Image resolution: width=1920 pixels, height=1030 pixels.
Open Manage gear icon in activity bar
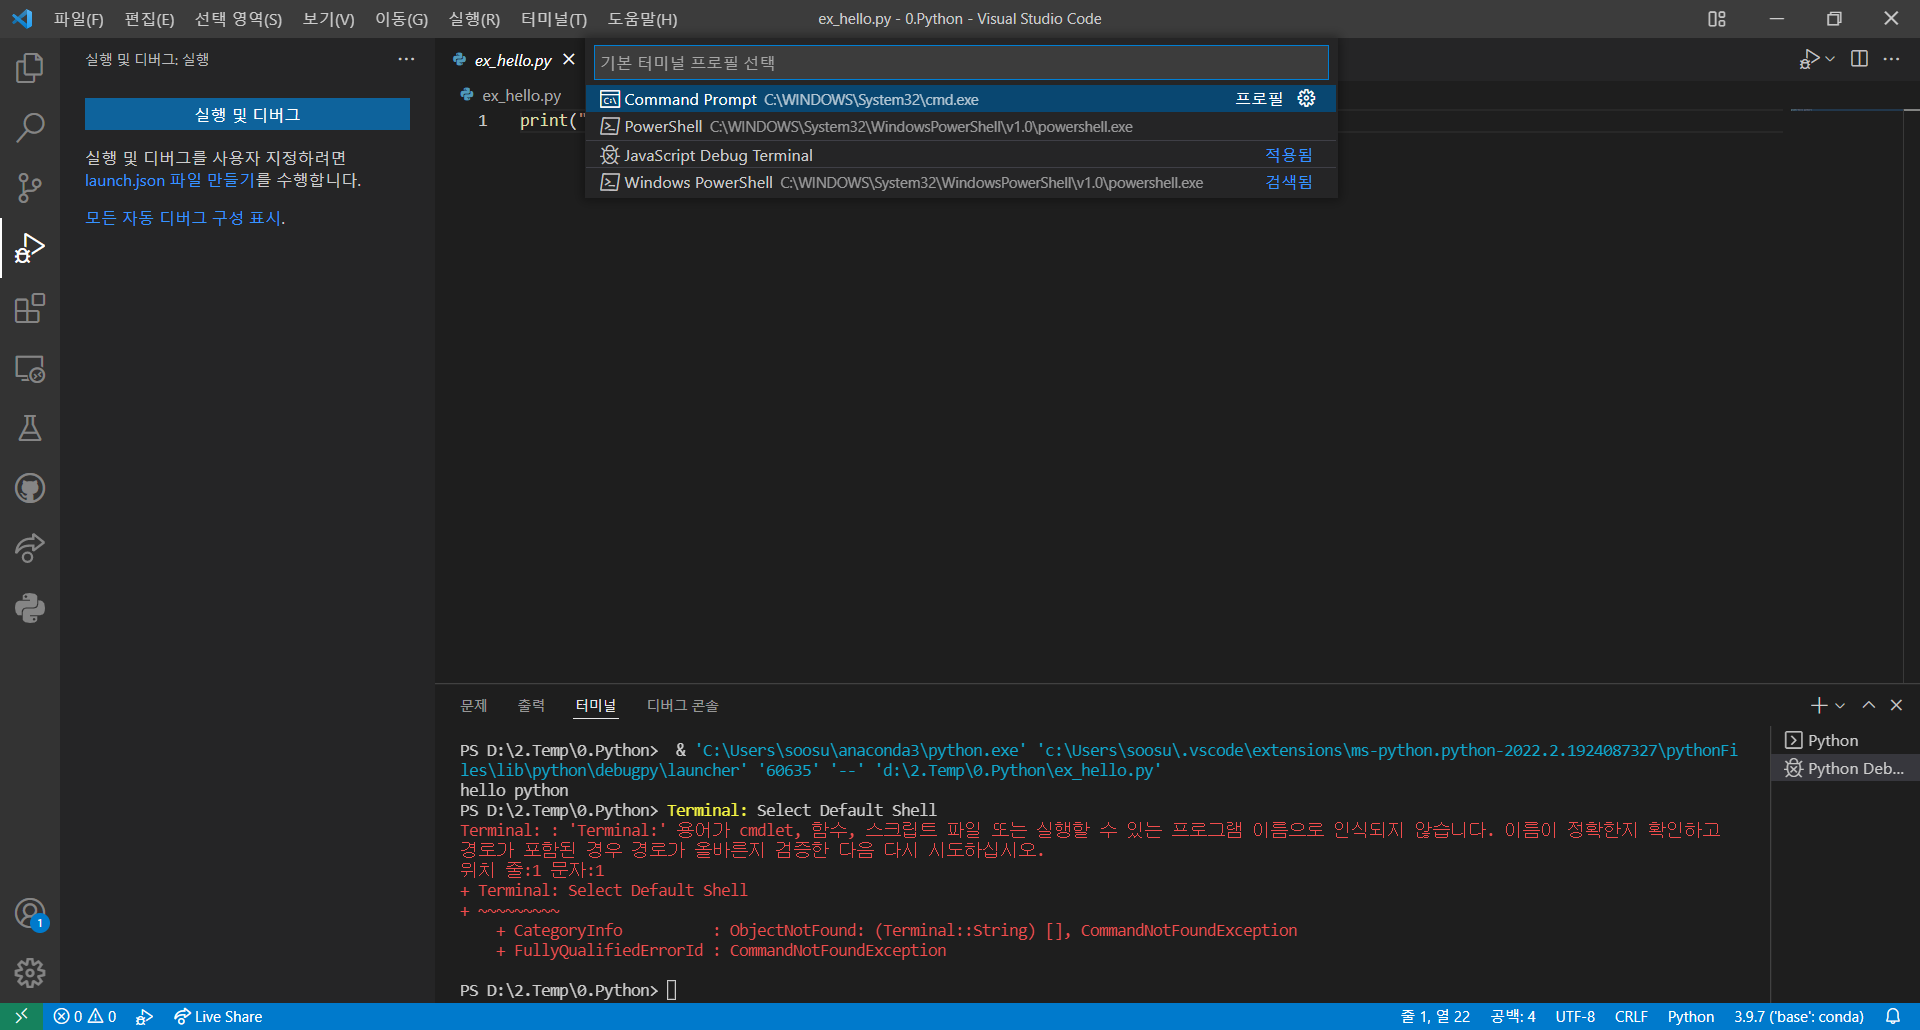30,972
